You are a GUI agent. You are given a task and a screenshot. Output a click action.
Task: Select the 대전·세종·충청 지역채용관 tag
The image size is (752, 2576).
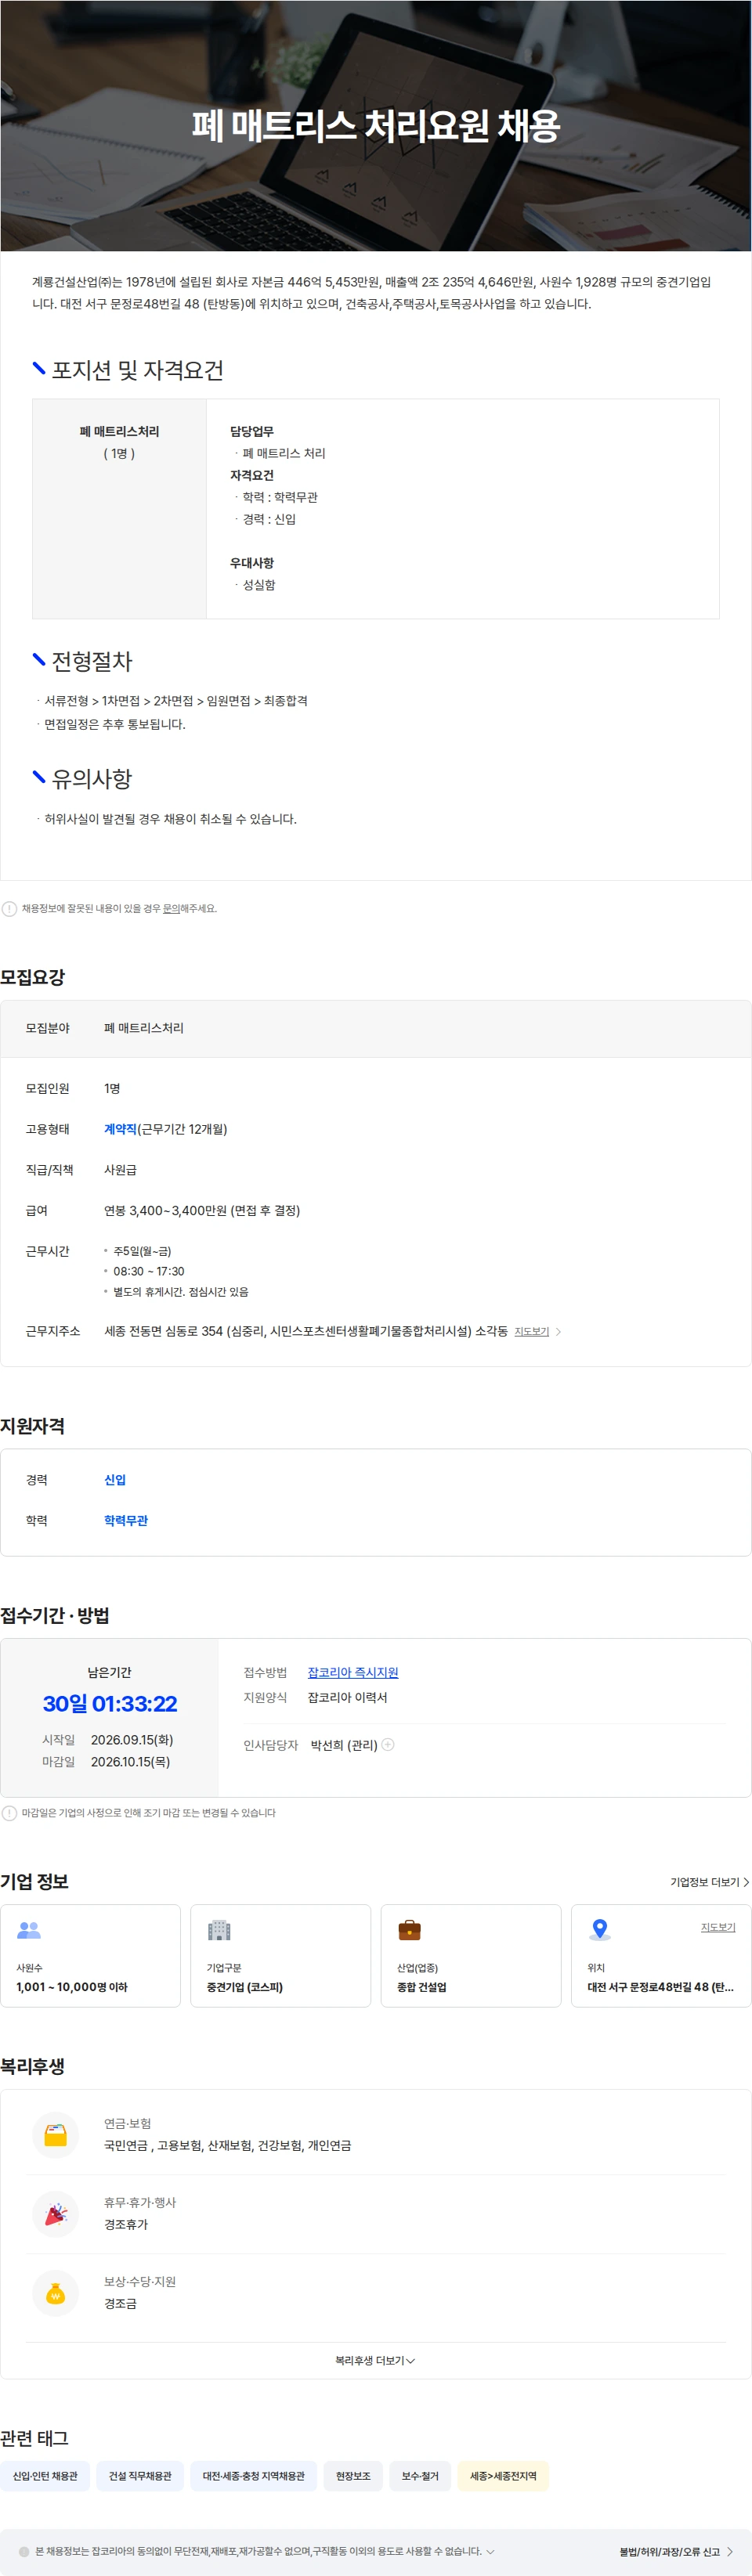point(254,2476)
